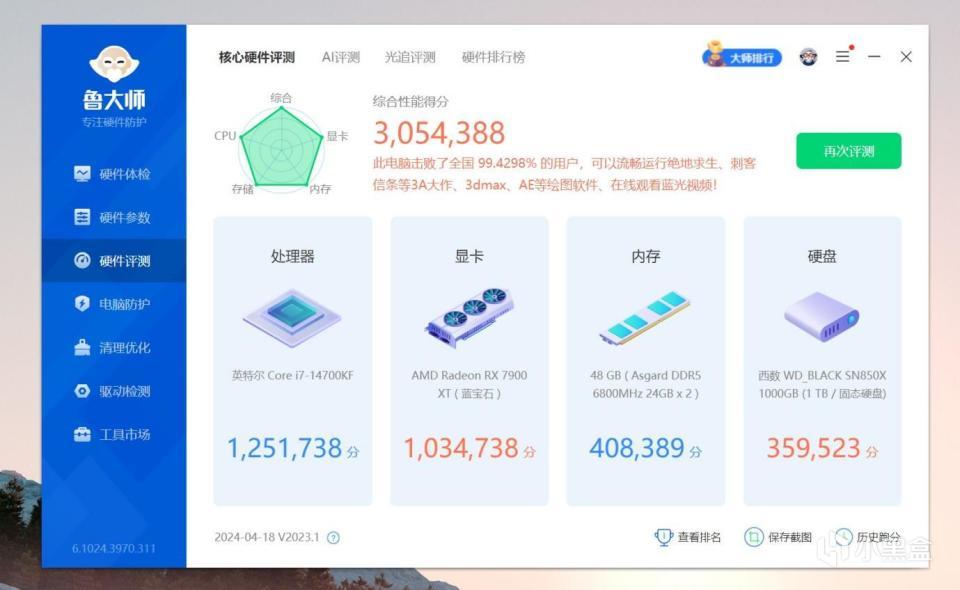Close the 鲁大师 window

pos(906,56)
